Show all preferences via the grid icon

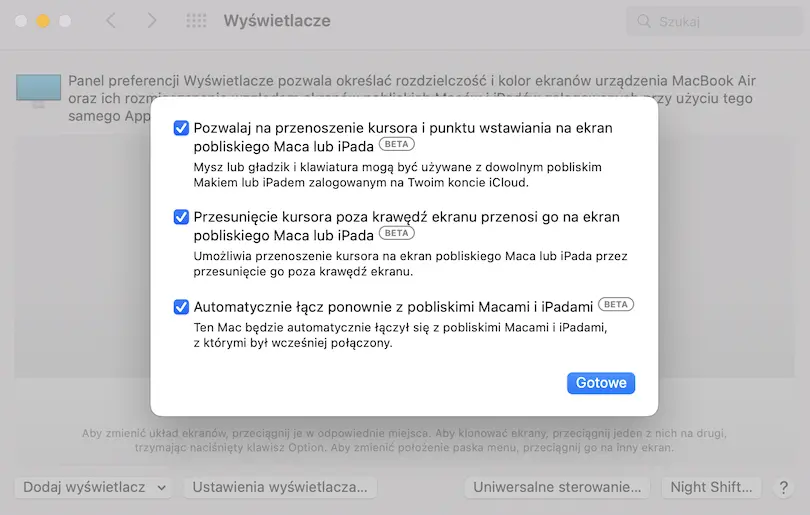point(196,21)
